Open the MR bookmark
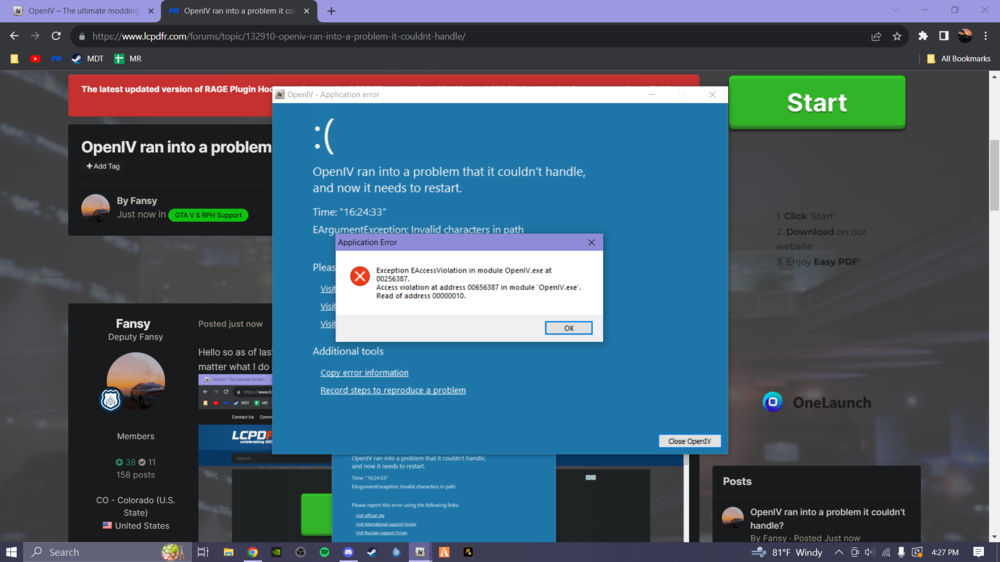 point(128,59)
